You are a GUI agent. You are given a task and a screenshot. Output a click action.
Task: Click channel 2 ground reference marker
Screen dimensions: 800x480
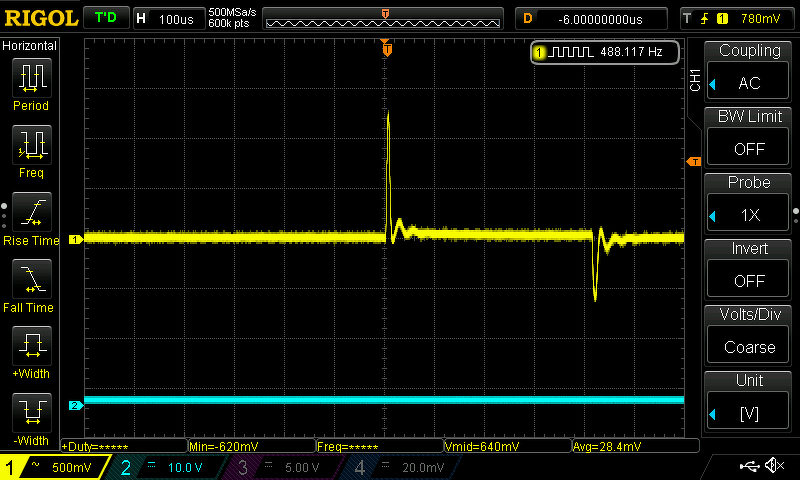[x=76, y=406]
